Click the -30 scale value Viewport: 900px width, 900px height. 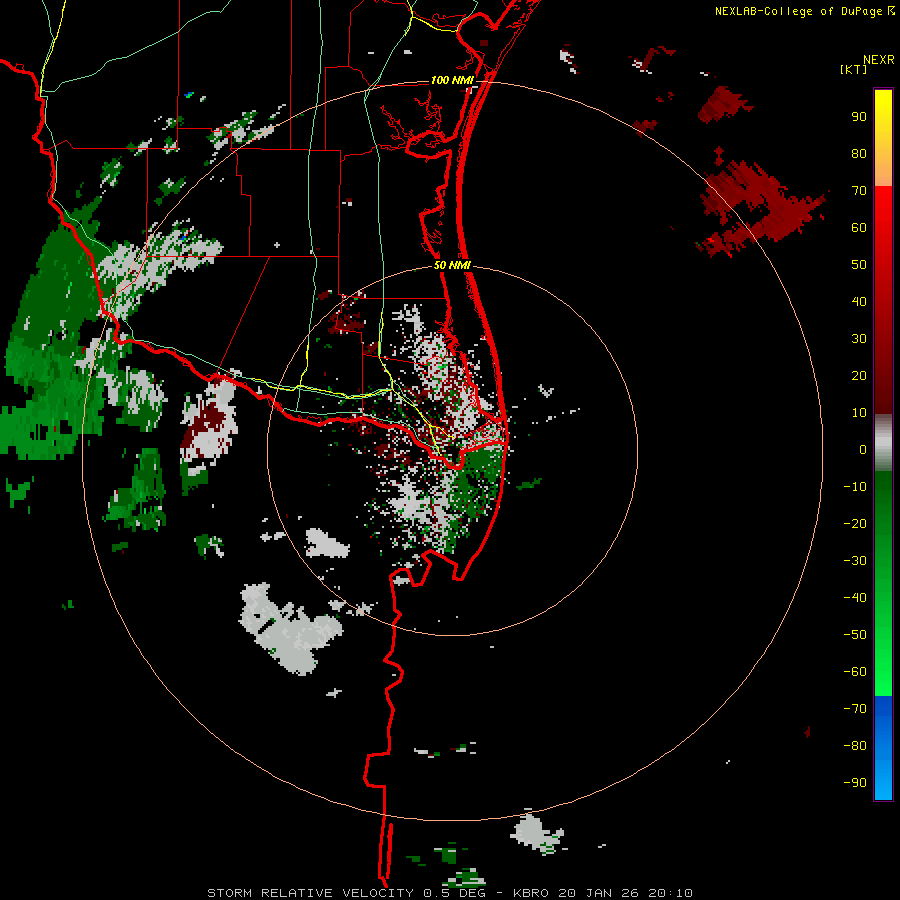(x=855, y=561)
